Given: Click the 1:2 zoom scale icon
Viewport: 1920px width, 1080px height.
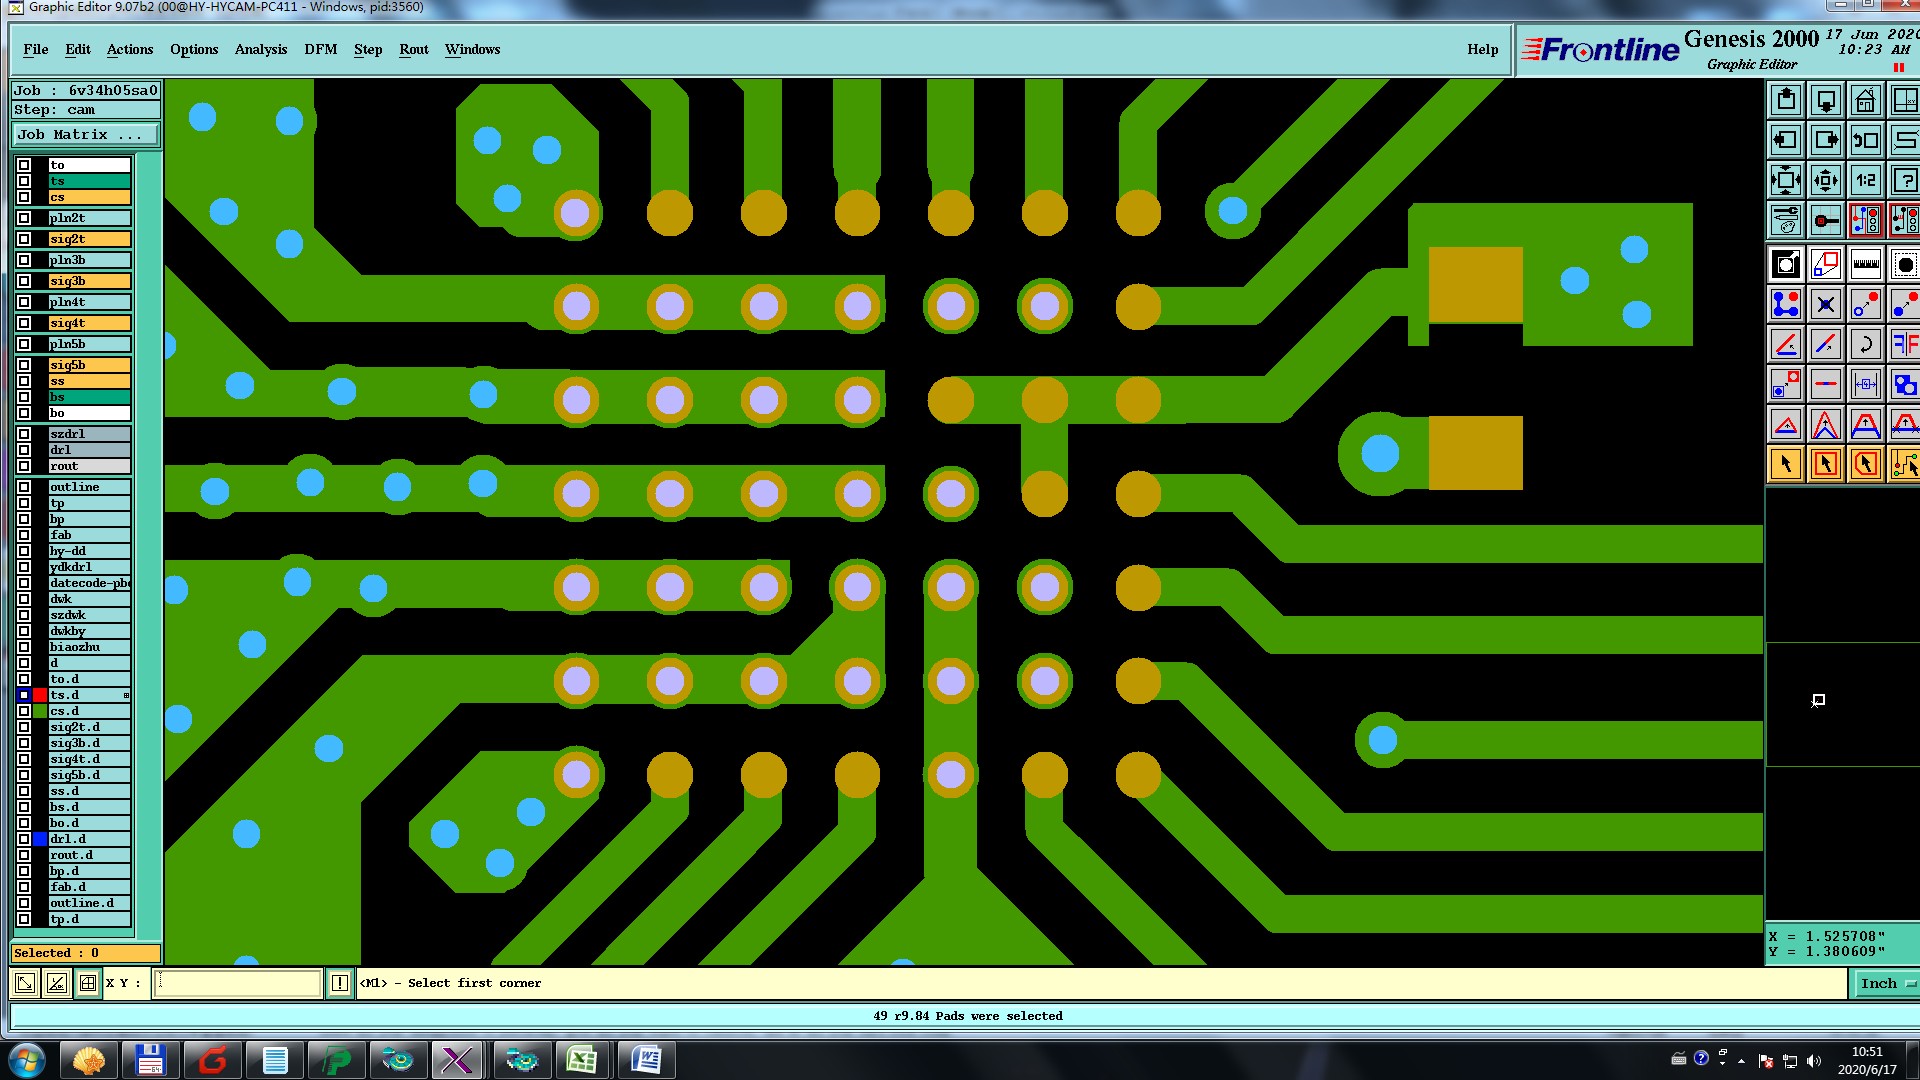Looking at the screenshot, I should point(1865,181).
